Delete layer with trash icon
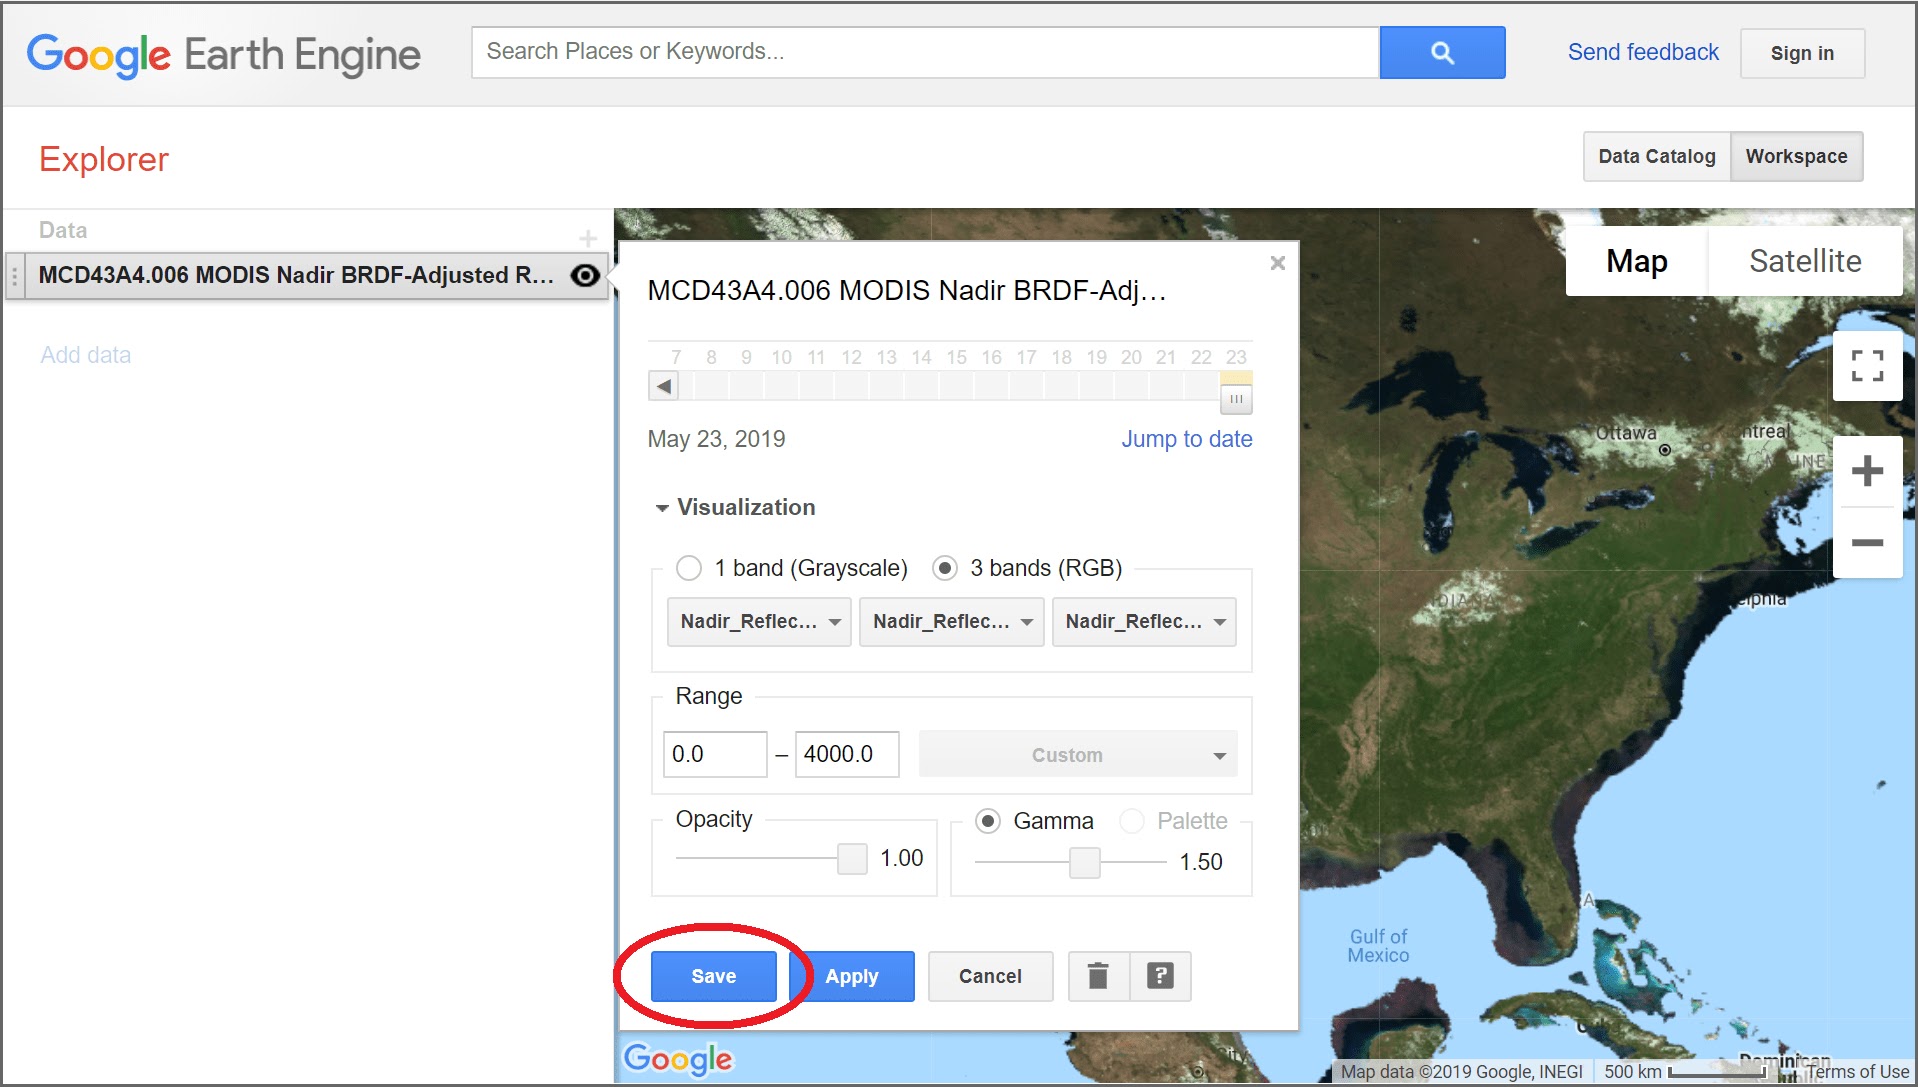Viewport: 1918px width, 1087px height. (1098, 976)
